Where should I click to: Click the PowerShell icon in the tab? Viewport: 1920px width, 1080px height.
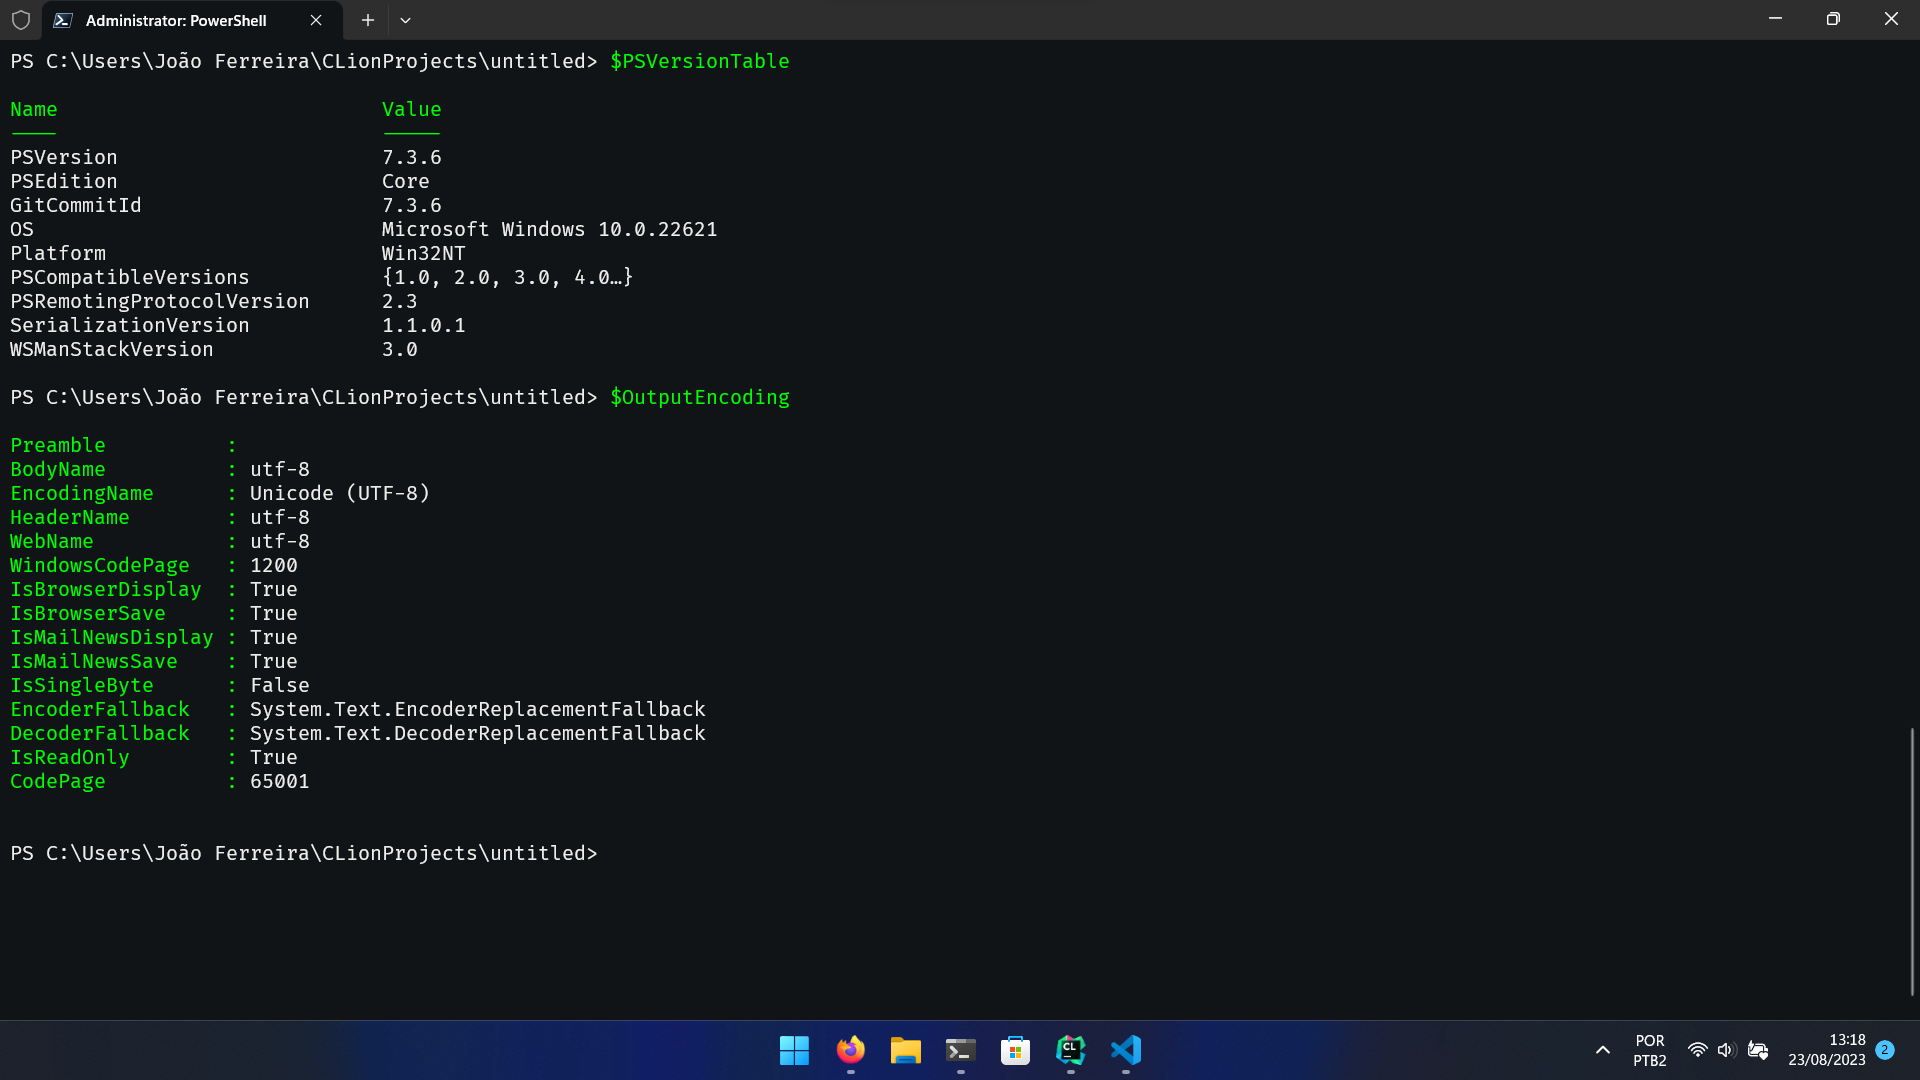pyautogui.click(x=63, y=20)
